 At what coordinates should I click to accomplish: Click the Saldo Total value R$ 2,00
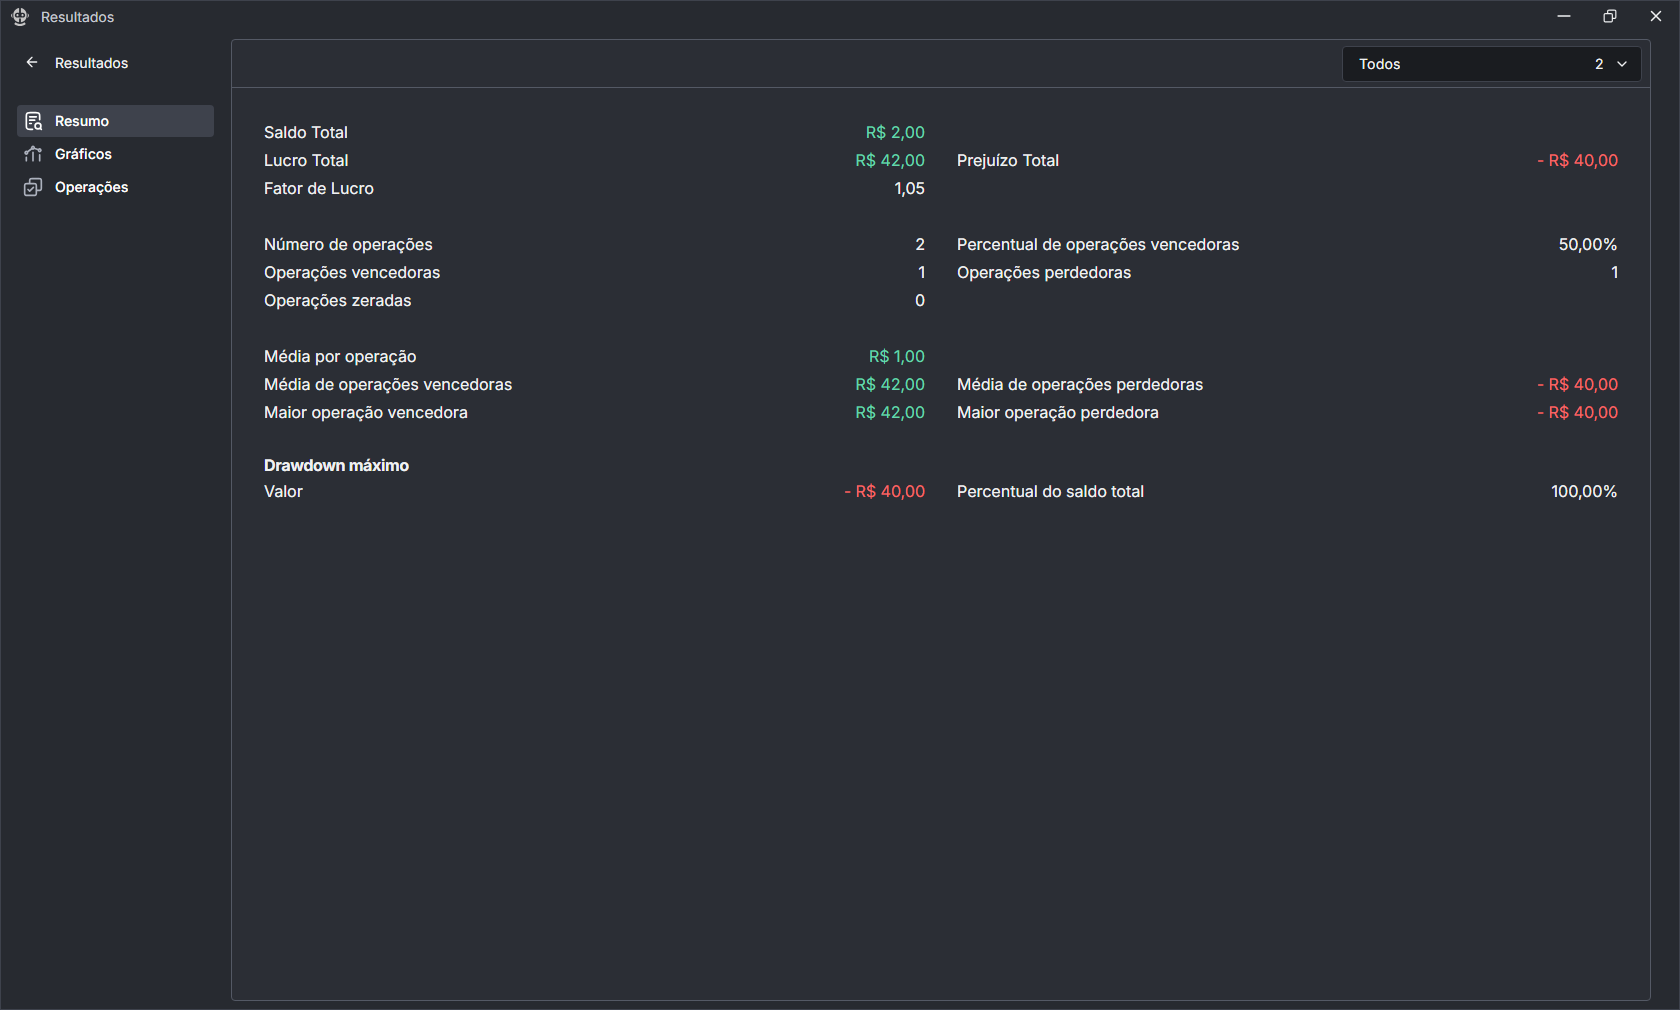coord(895,132)
